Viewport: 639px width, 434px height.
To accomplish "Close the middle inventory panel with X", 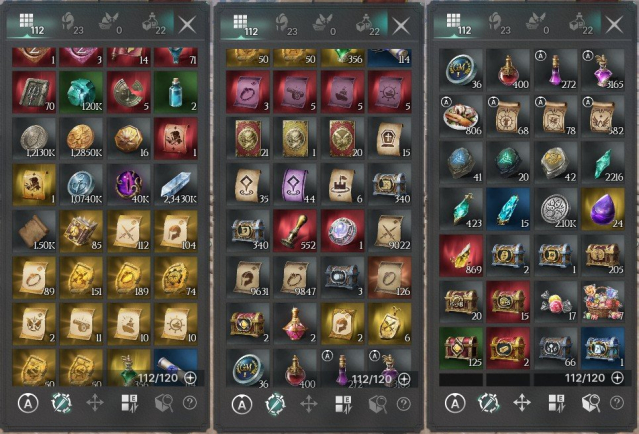I will 401,26.
